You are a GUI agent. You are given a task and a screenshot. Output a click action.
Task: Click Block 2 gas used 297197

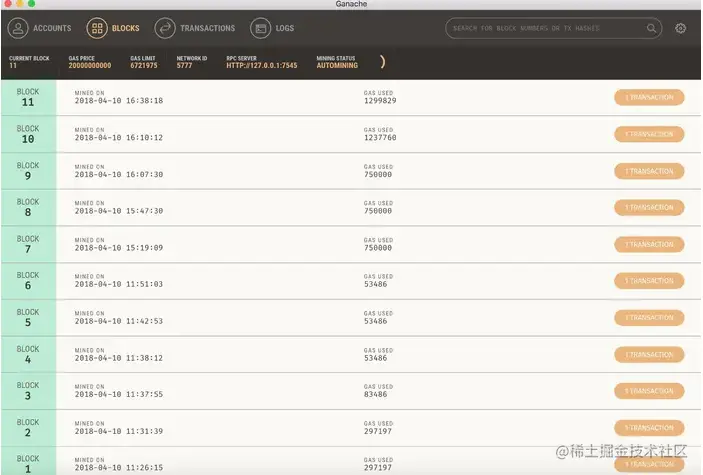(x=378, y=431)
